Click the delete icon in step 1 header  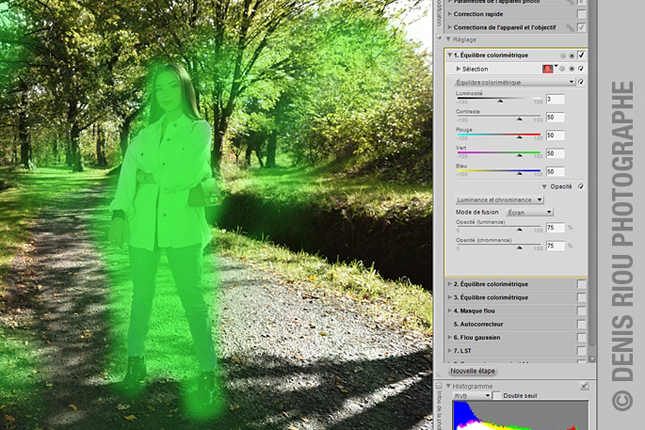(x=572, y=55)
